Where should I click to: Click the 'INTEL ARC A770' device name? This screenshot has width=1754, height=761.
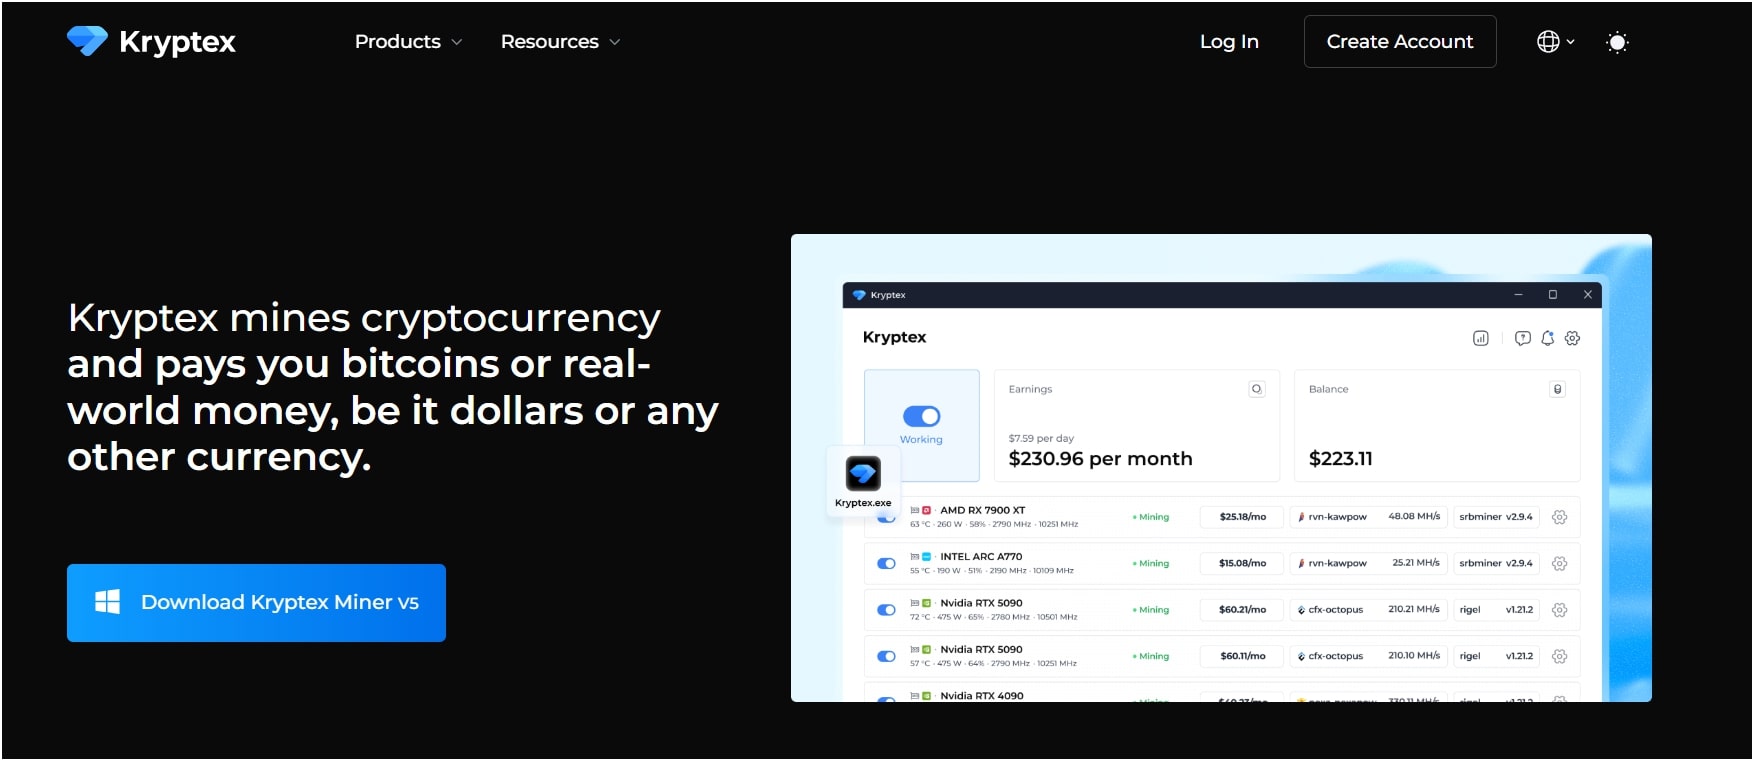pos(981,556)
